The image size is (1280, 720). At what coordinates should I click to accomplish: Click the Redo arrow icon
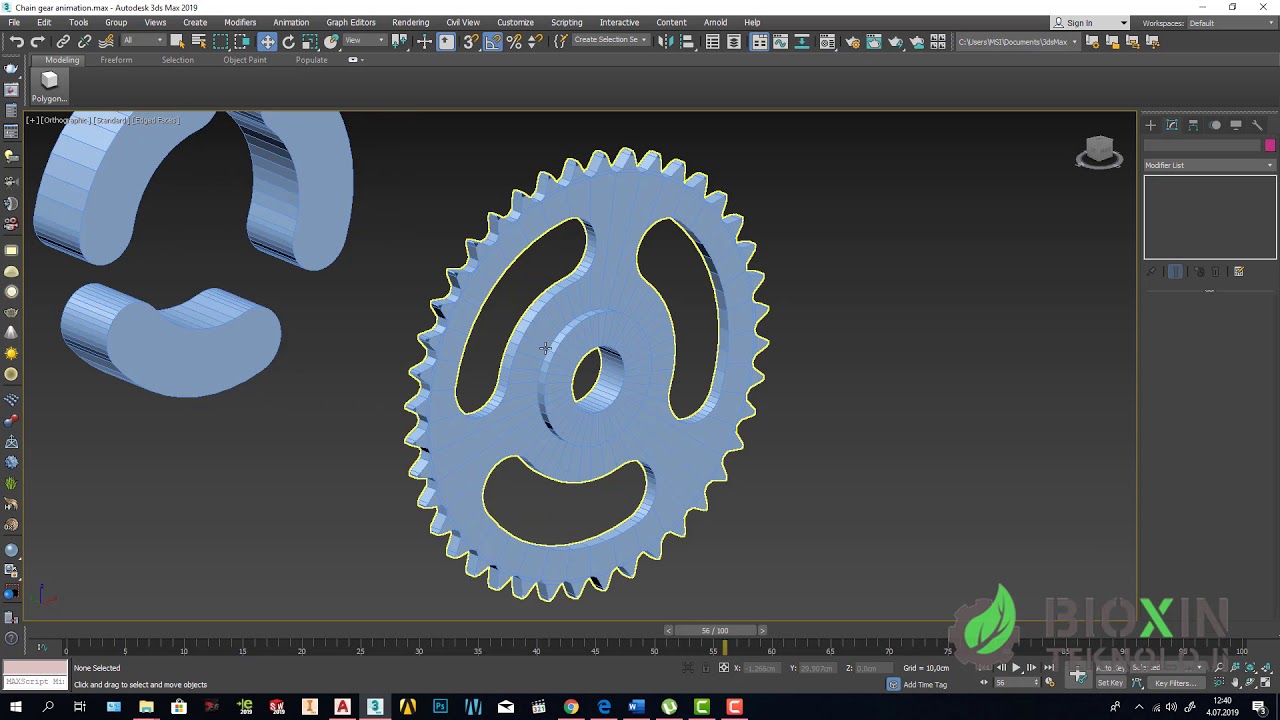pos(38,41)
